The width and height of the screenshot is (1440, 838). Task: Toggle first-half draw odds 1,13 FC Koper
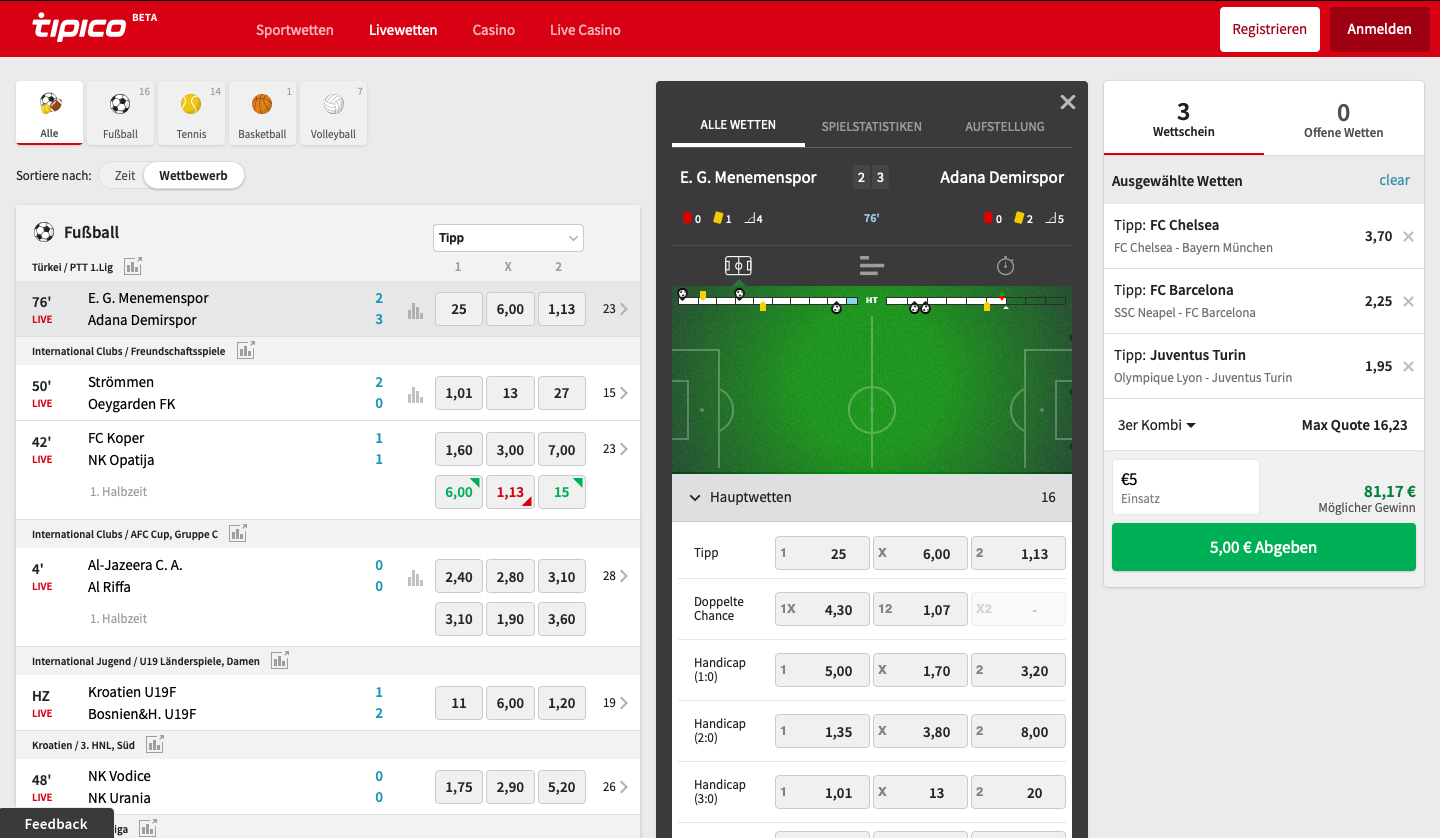click(510, 492)
